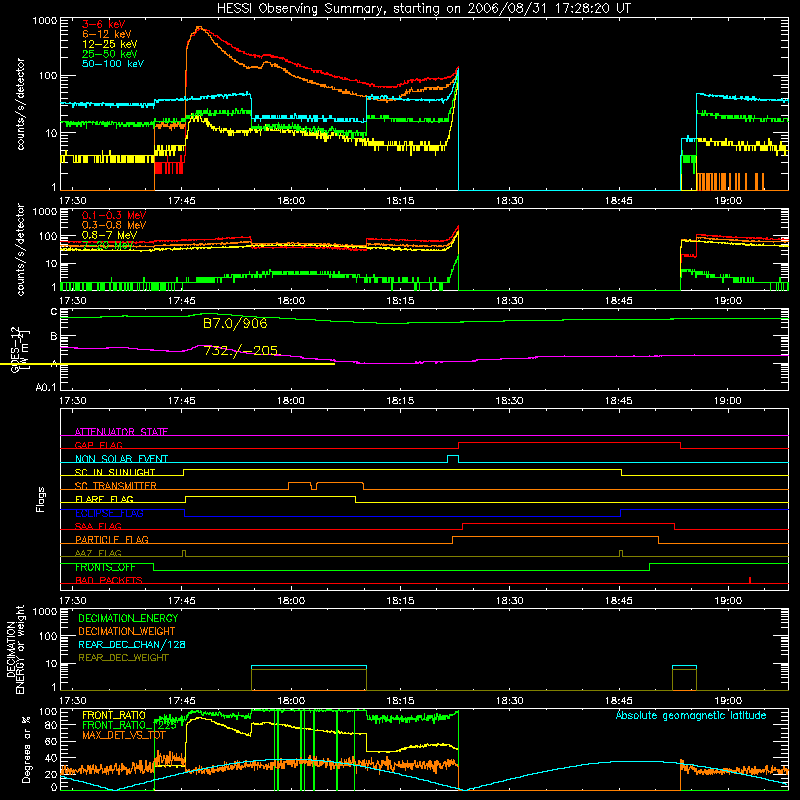
Task: Click the green 7-20 MeV legend label
Action: [x=108, y=245]
